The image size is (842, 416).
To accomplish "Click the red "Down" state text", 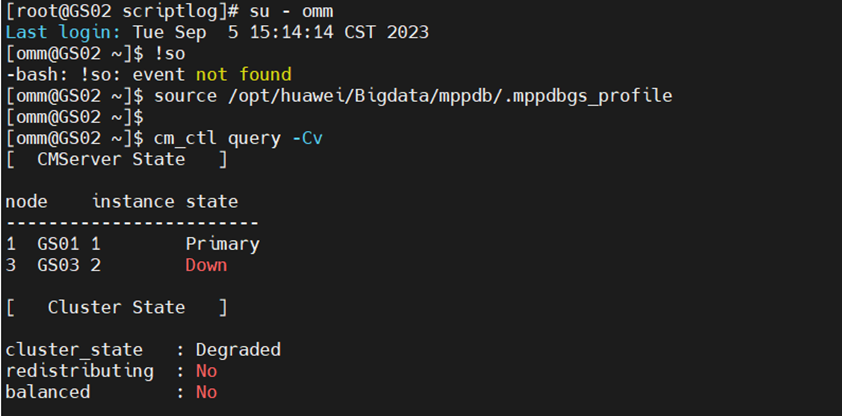I will [206, 265].
